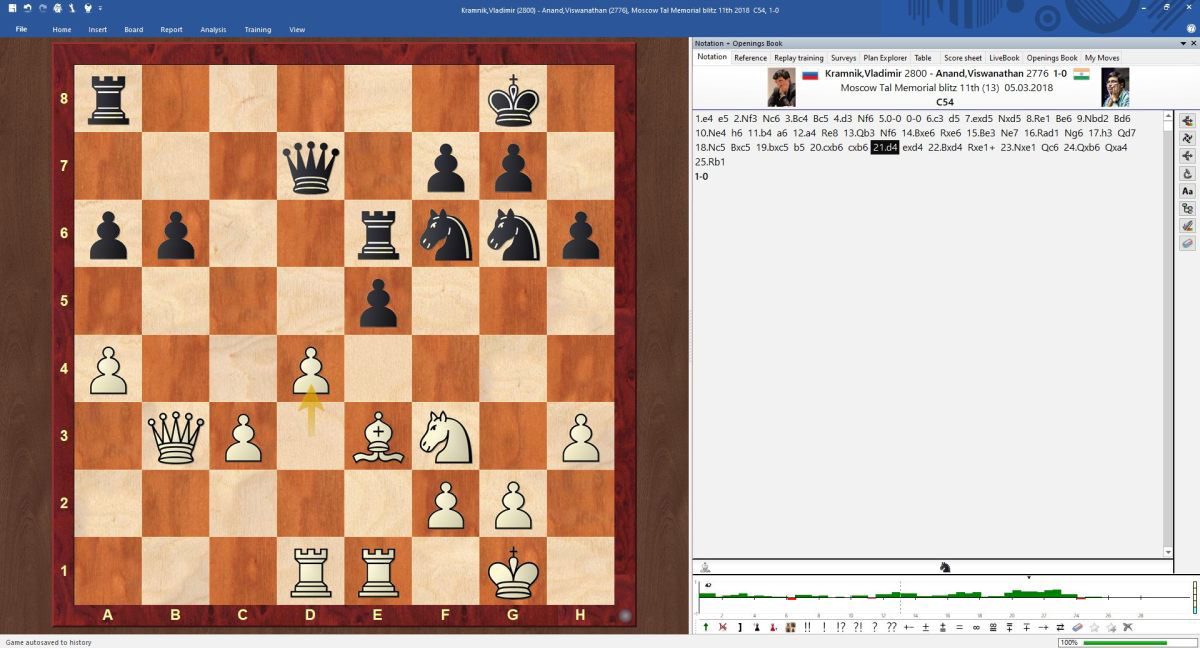Click notation scrollbar down arrow

(1167, 552)
